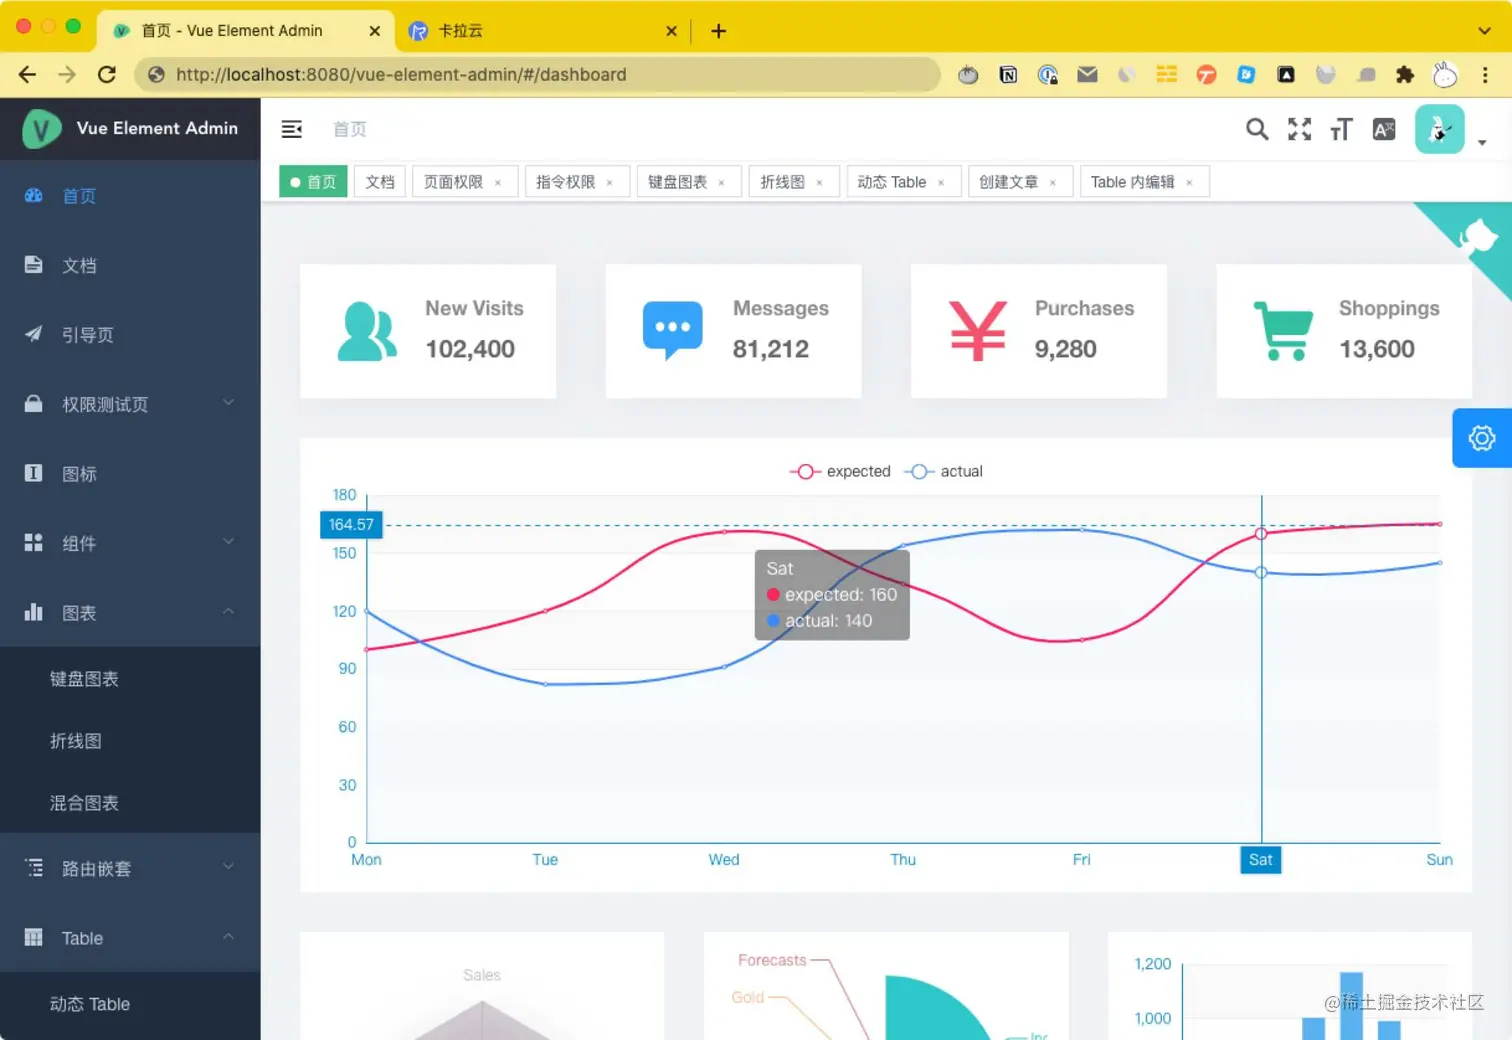Click the Shoppings cart icon

click(1283, 331)
